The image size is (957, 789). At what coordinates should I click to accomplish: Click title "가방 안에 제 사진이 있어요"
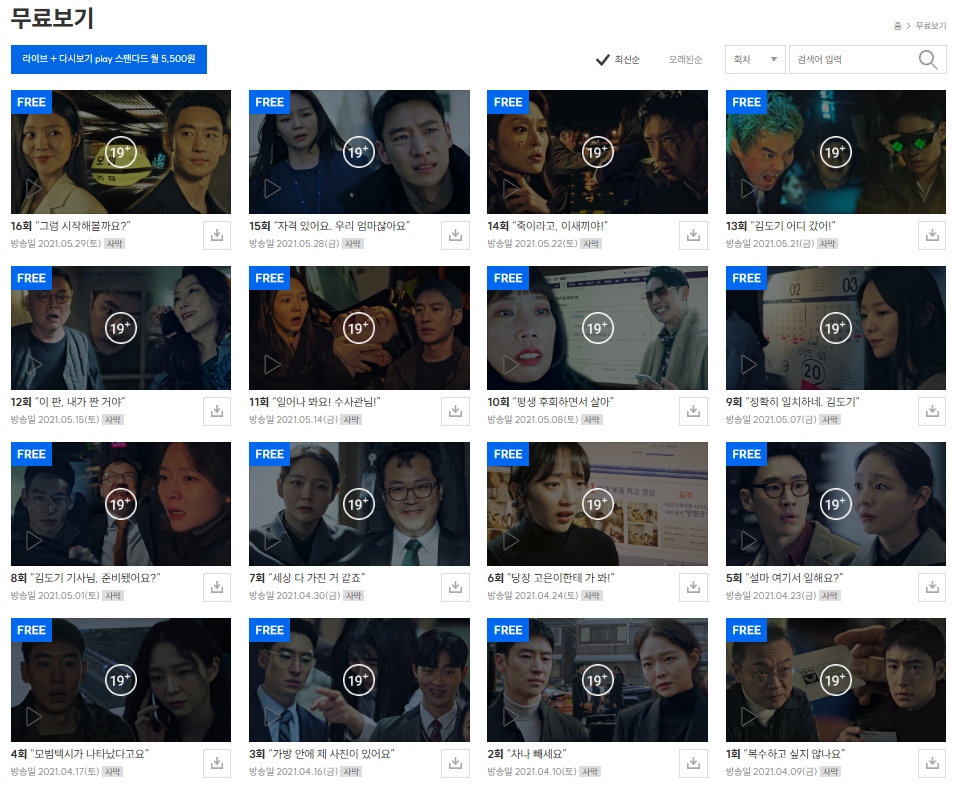coord(331,754)
